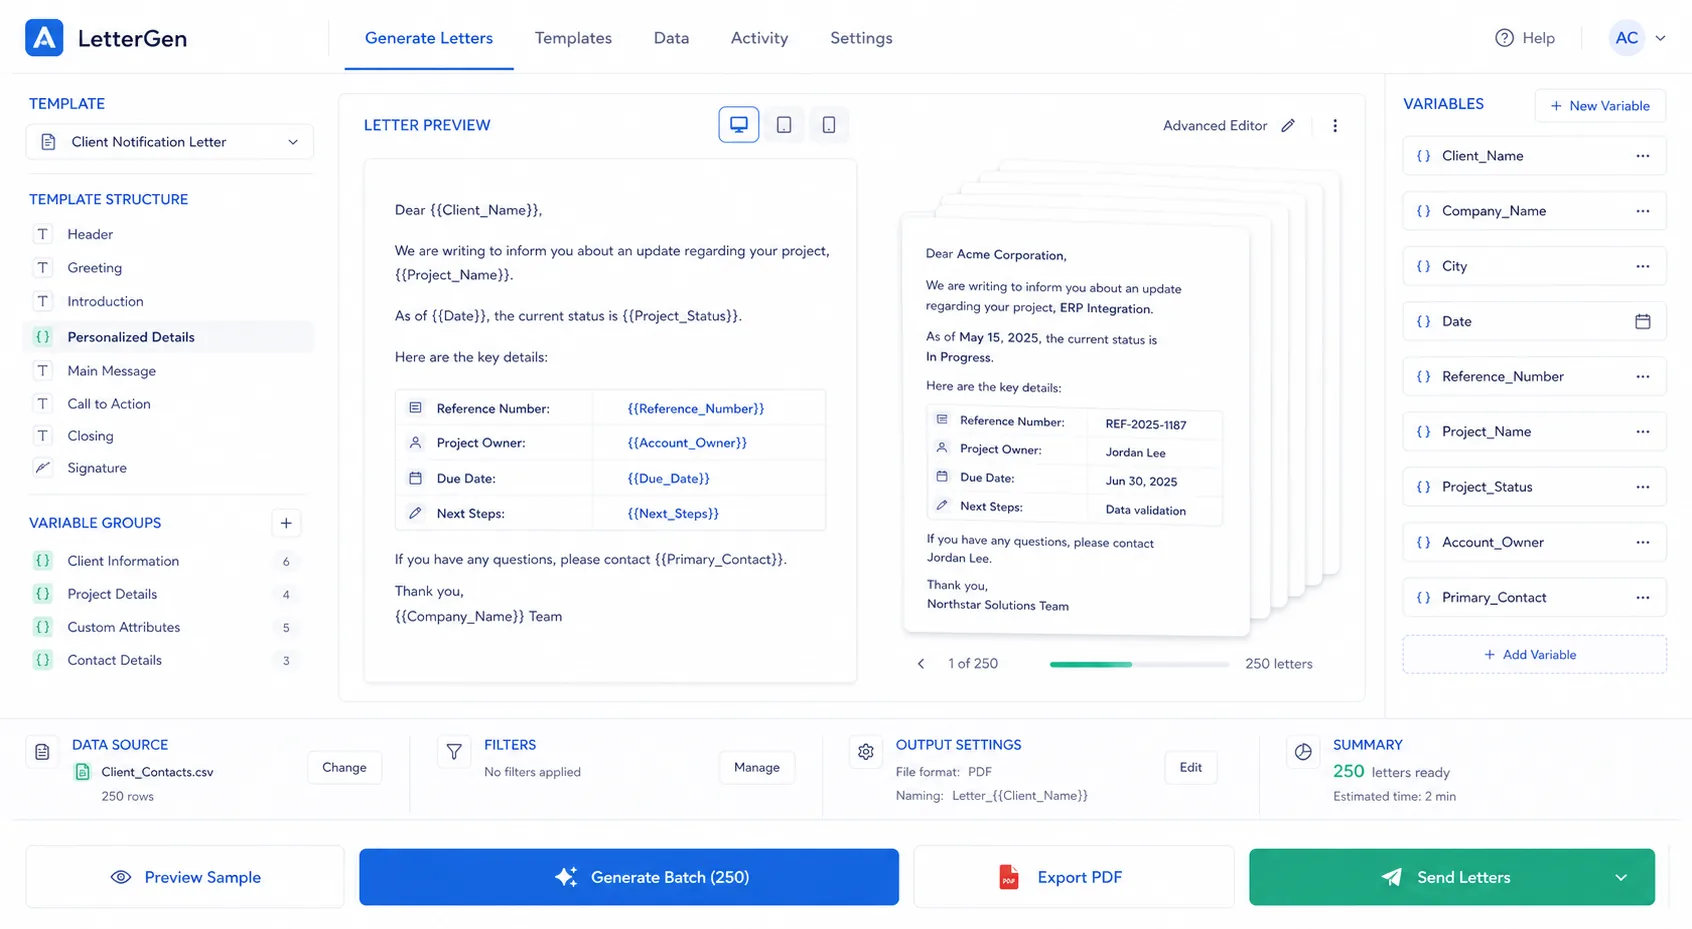Viewport: 1692px width, 929px height.
Task: Click the Export PDF button
Action: [x=1074, y=877]
